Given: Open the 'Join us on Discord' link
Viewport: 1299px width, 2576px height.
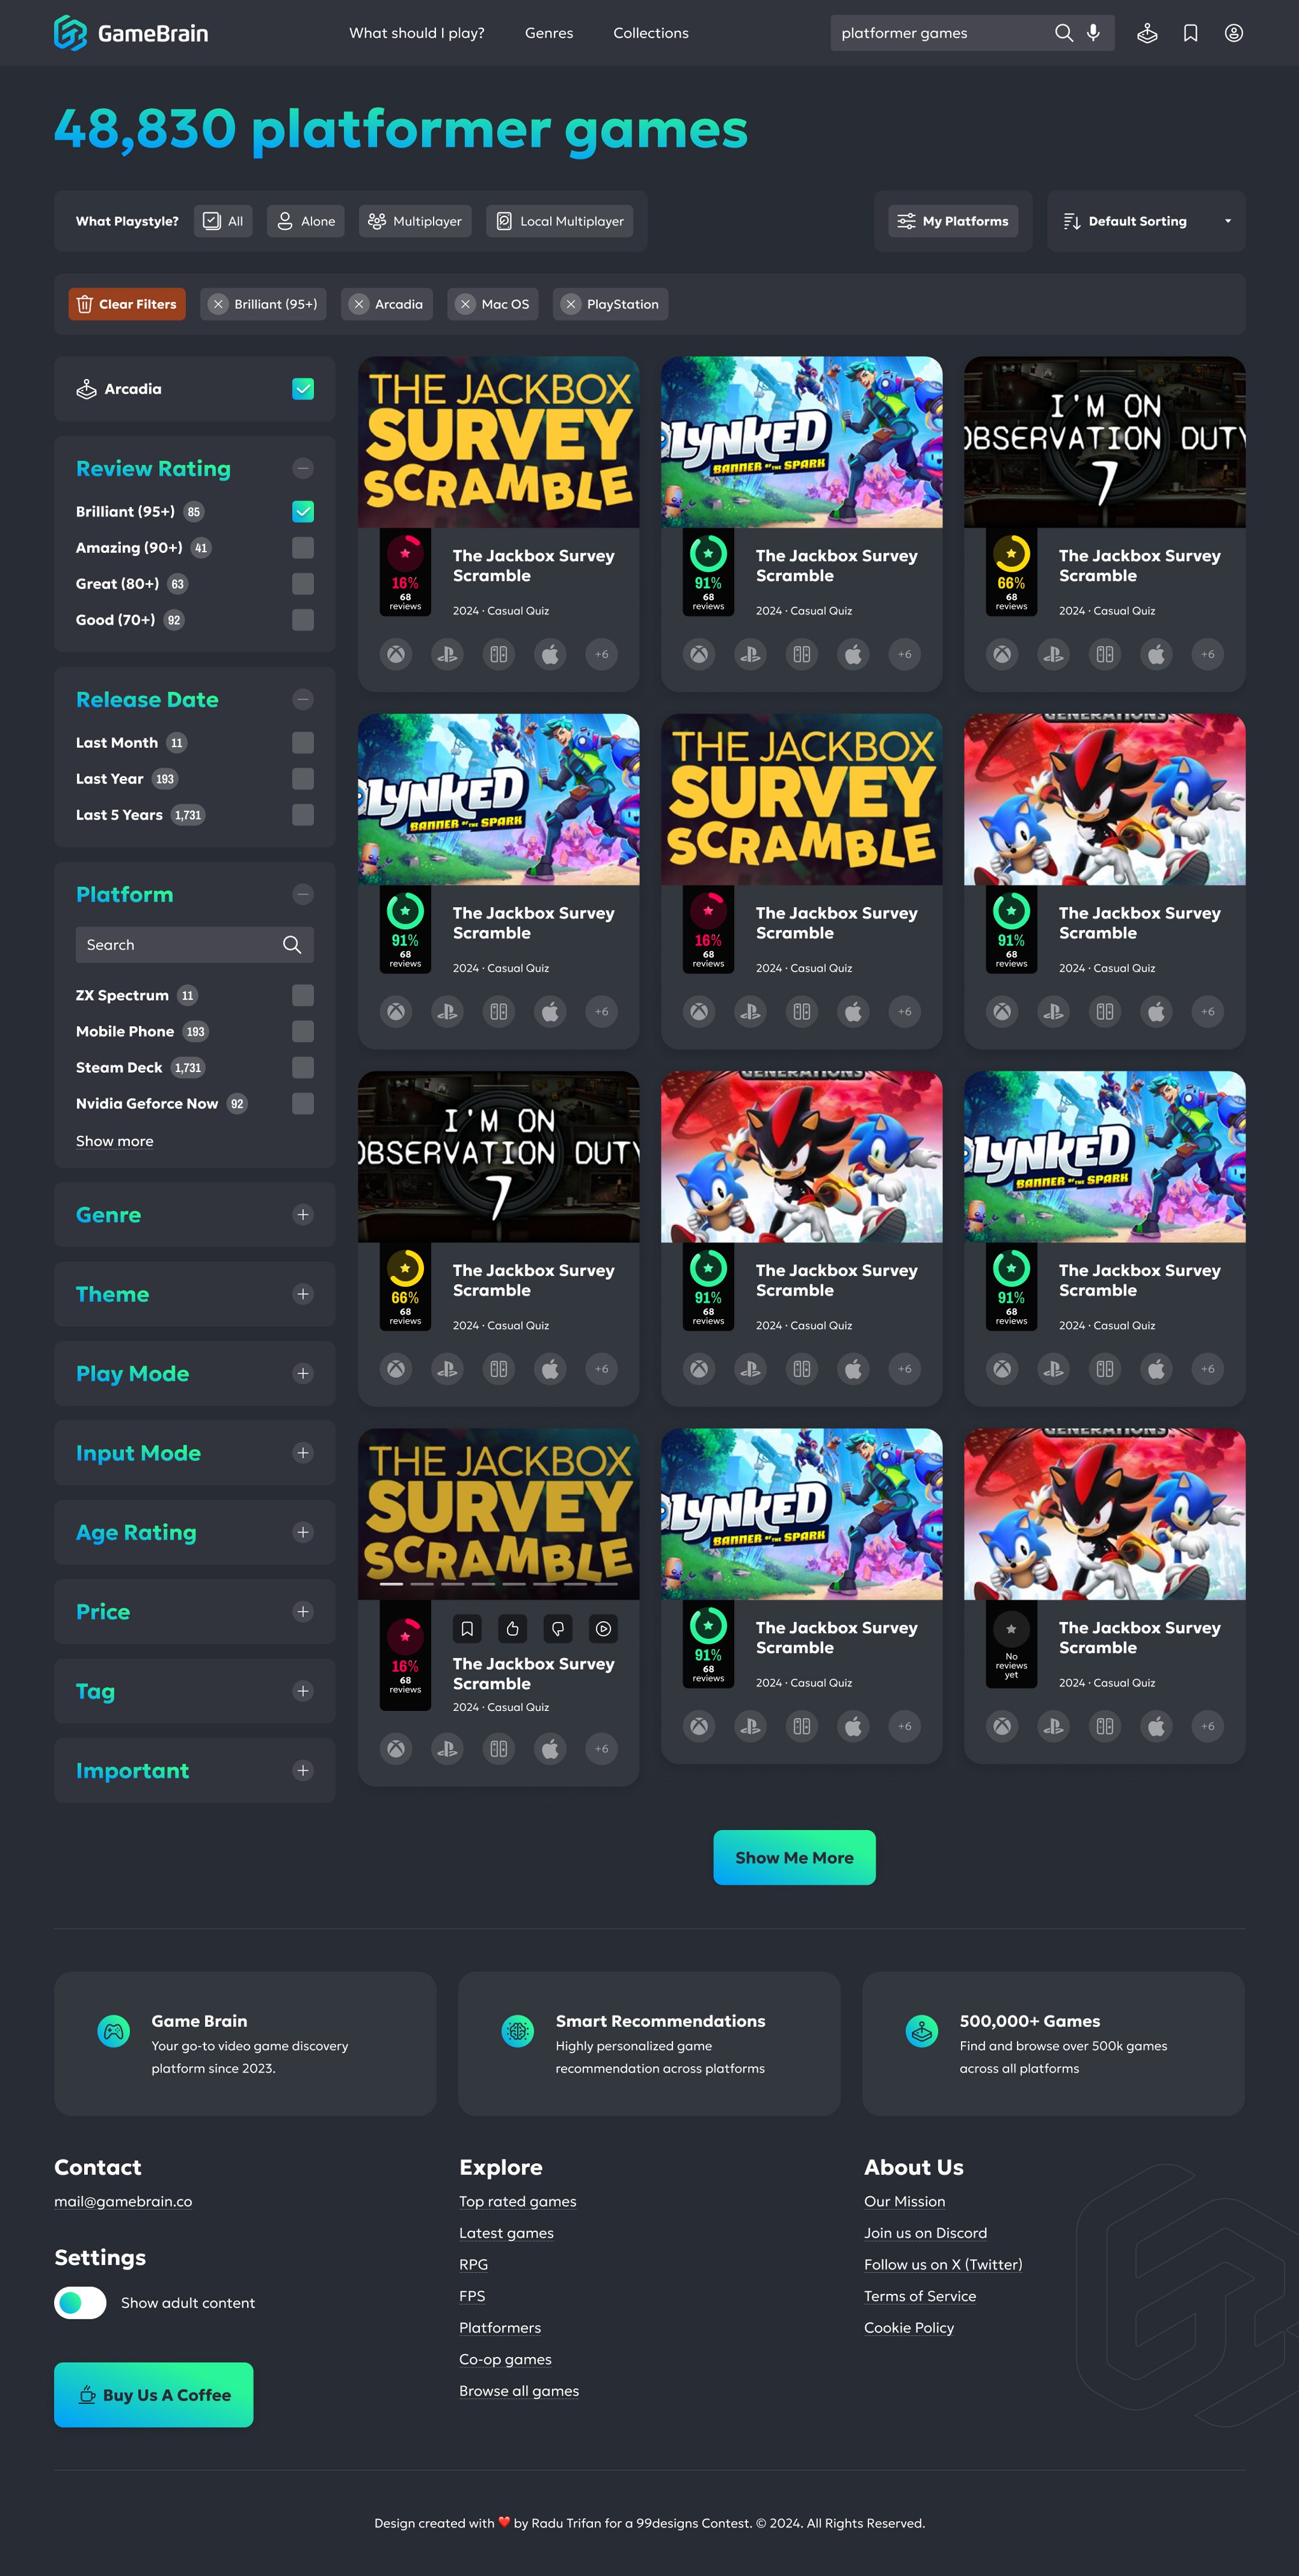Looking at the screenshot, I should 925,2233.
